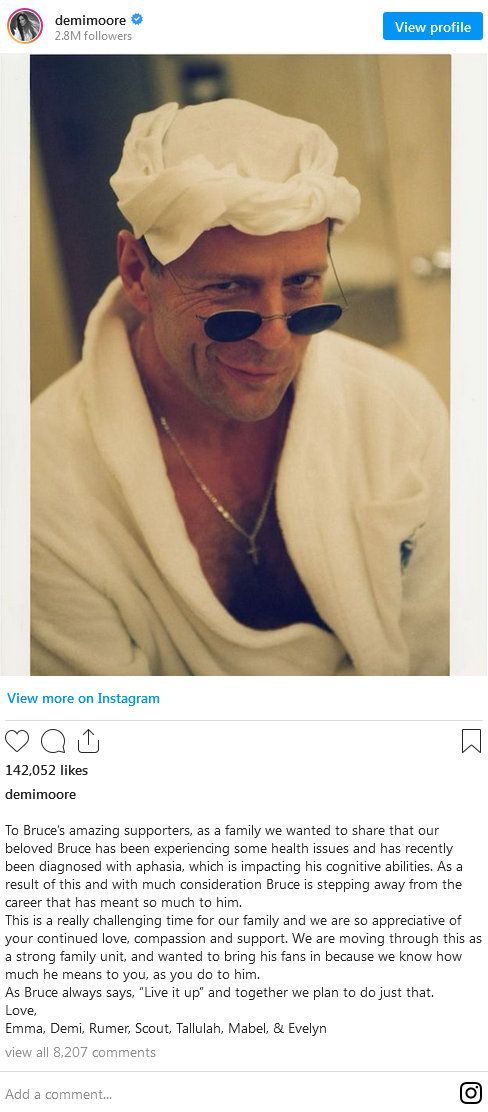Viewport: 488px width, 1112px height.
Task: Click the "Live it up" caption line
Action: point(219,993)
